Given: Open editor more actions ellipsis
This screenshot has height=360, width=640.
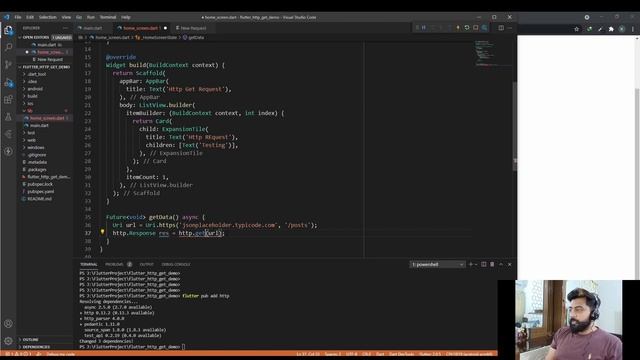Looking at the screenshot, I should (x=510, y=28).
